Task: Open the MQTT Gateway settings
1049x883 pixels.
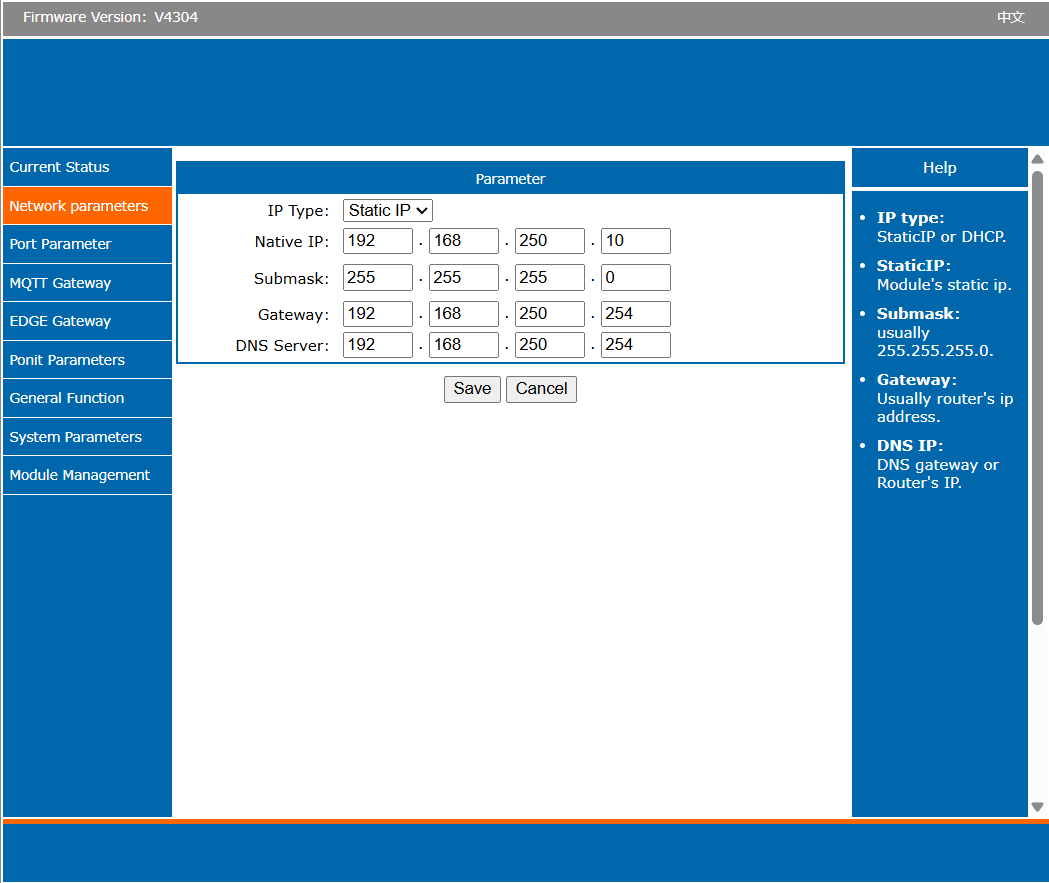Action: pos(87,283)
